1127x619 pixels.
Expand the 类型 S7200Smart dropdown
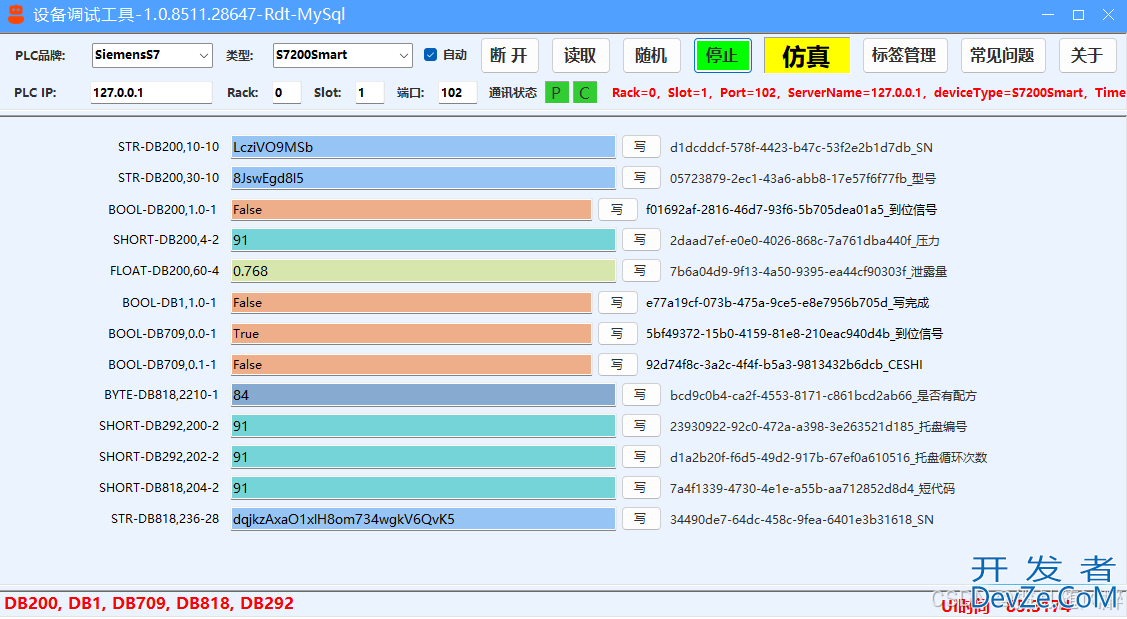click(343, 55)
